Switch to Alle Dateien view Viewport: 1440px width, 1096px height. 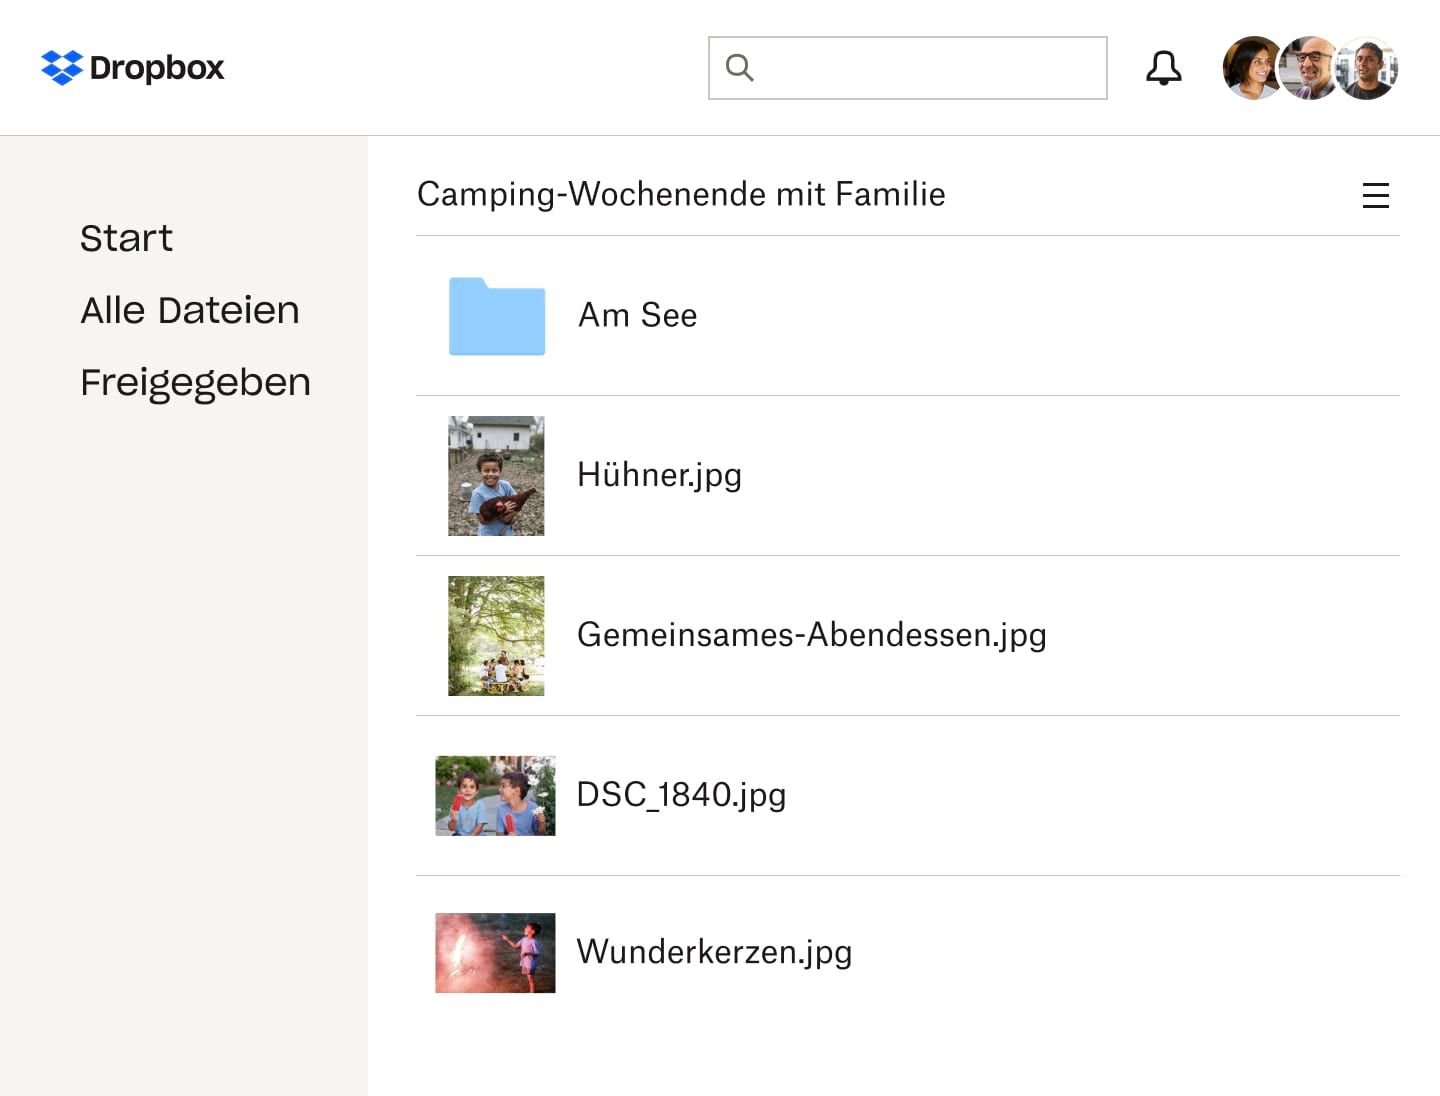(x=190, y=310)
